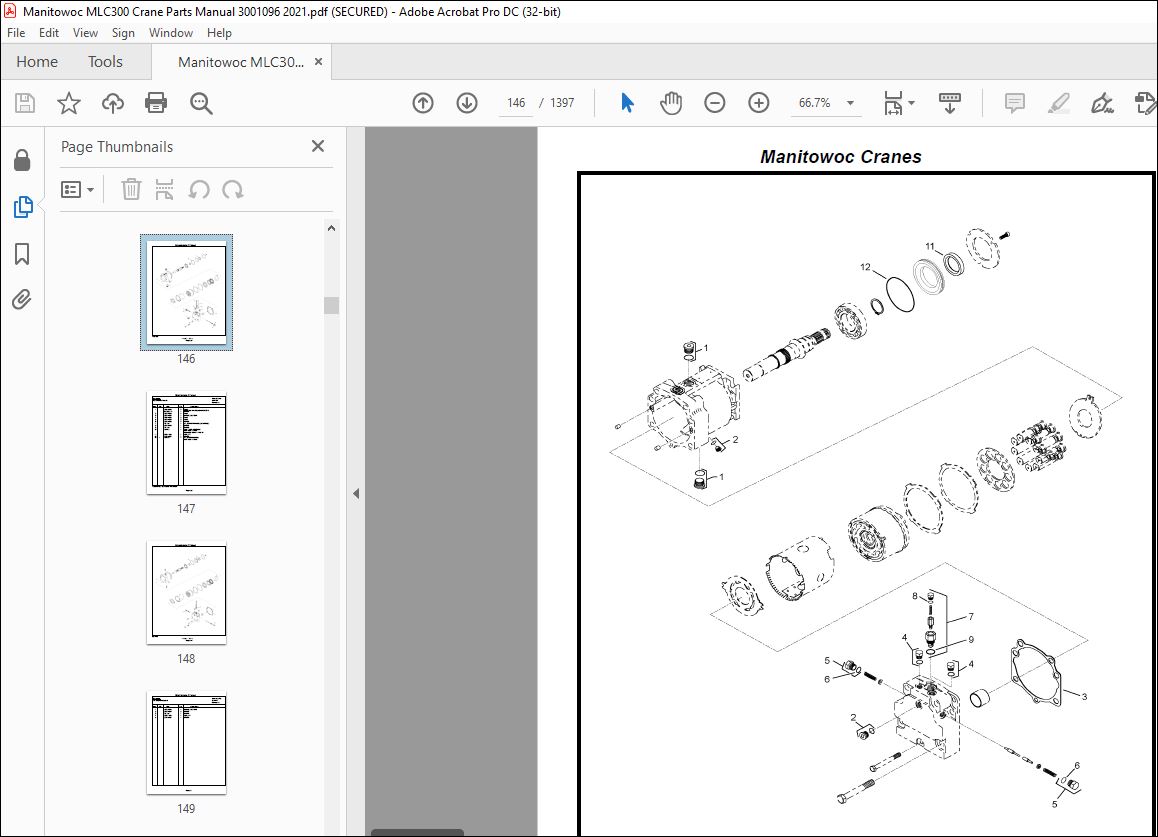Select page 146 thumbnail
This screenshot has height=837, width=1158.
point(186,293)
